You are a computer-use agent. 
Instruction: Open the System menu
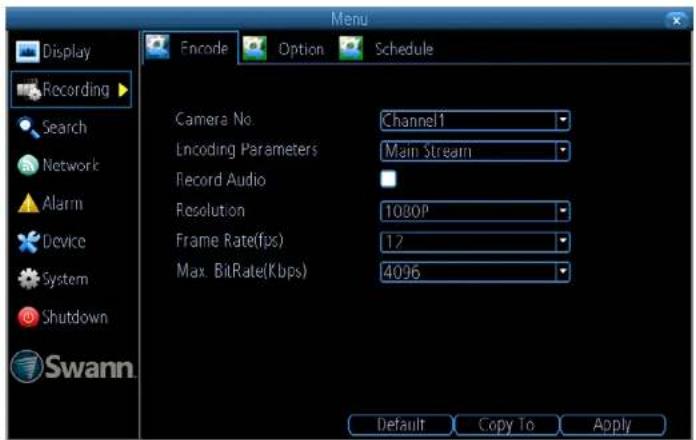53,279
